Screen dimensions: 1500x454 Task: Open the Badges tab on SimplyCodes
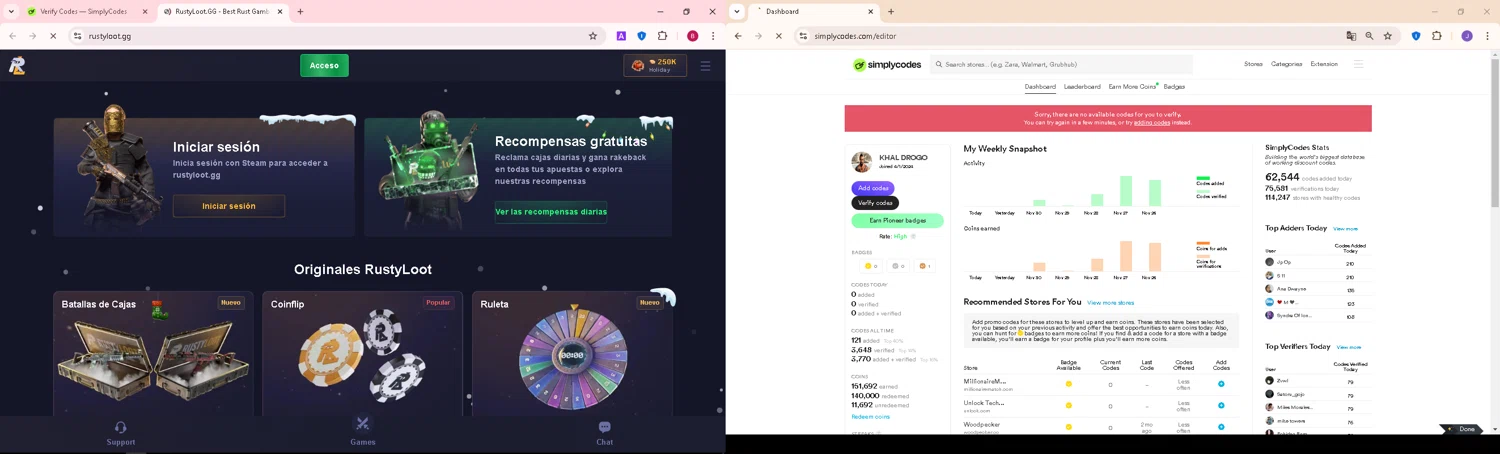pyautogui.click(x=1174, y=87)
